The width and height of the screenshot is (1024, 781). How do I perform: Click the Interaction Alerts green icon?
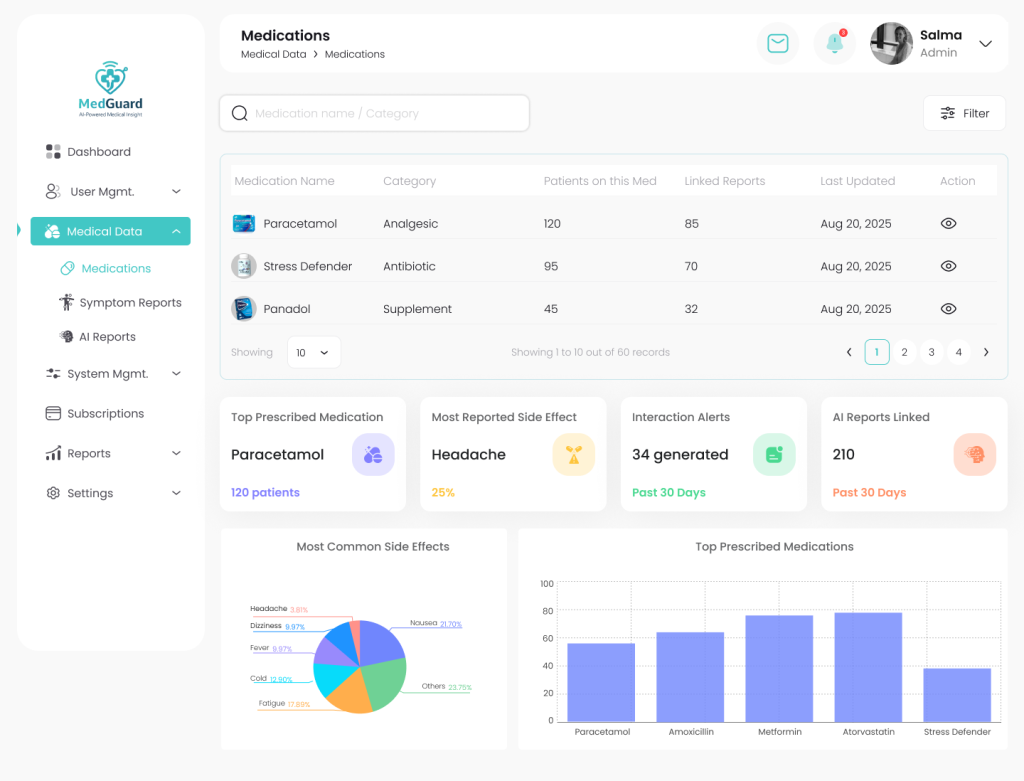click(774, 455)
